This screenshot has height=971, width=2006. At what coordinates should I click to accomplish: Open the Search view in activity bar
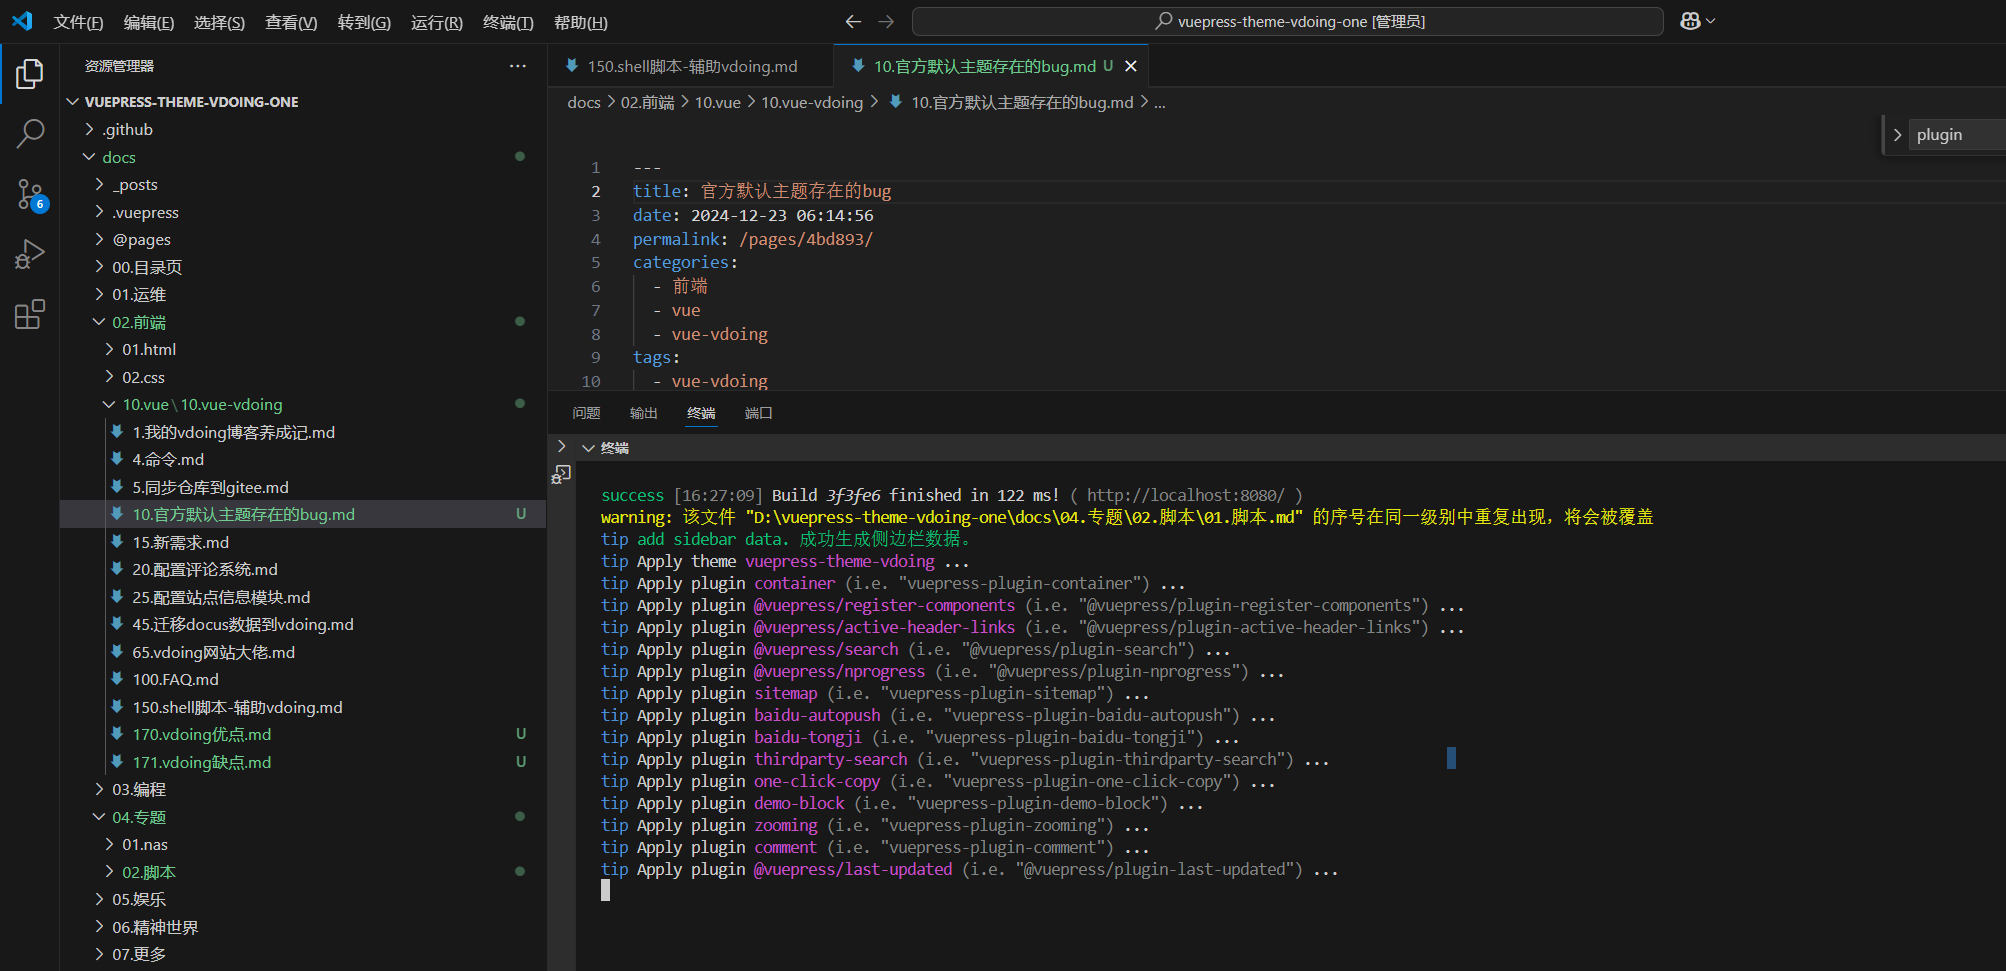click(x=30, y=133)
